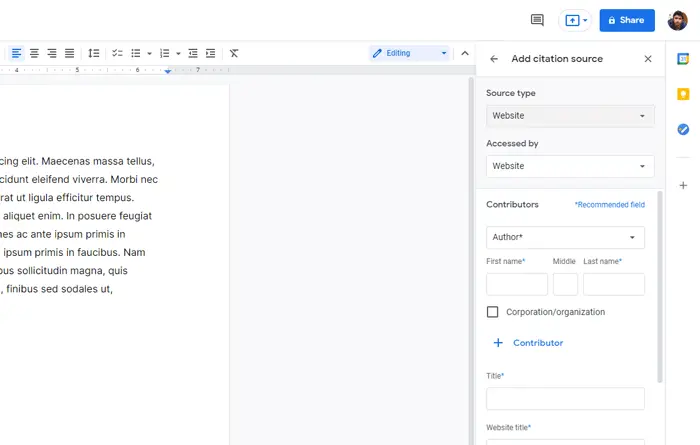Align text to the left

(x=17, y=54)
